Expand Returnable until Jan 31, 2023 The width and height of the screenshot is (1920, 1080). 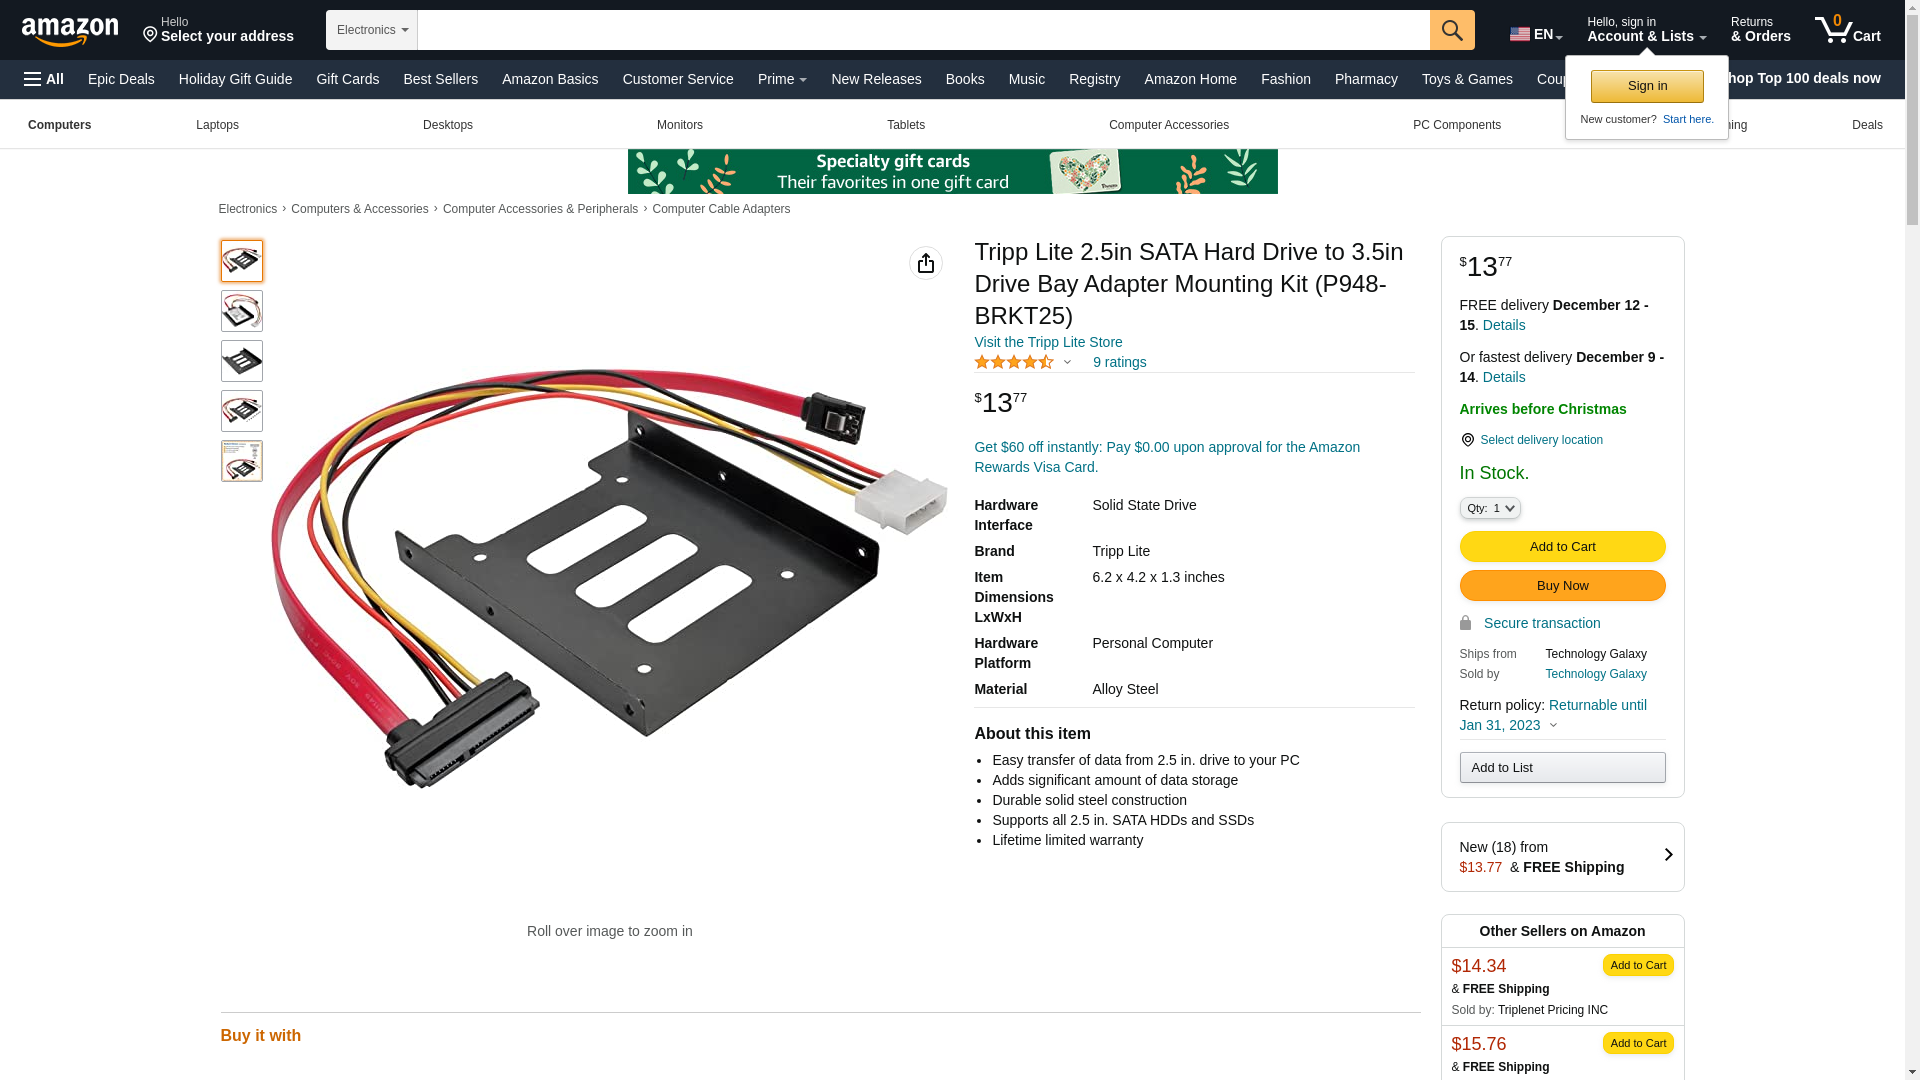pyautogui.click(x=1553, y=715)
